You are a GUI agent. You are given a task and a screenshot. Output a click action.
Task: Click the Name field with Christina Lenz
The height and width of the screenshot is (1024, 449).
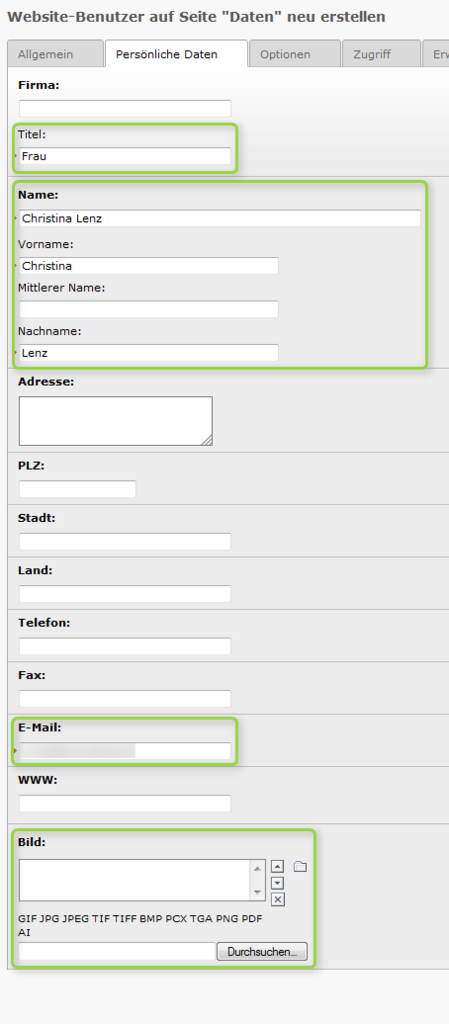219,218
